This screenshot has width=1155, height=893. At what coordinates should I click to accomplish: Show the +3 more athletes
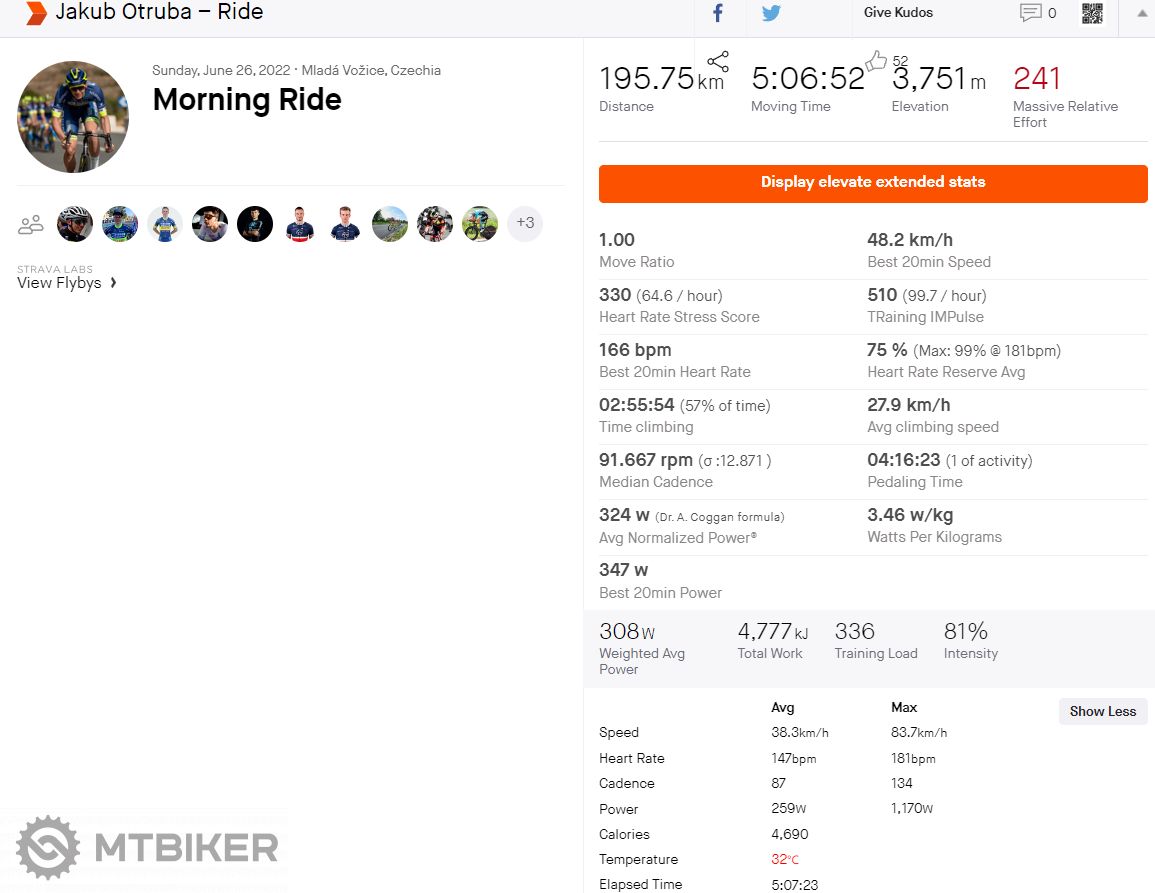click(525, 223)
